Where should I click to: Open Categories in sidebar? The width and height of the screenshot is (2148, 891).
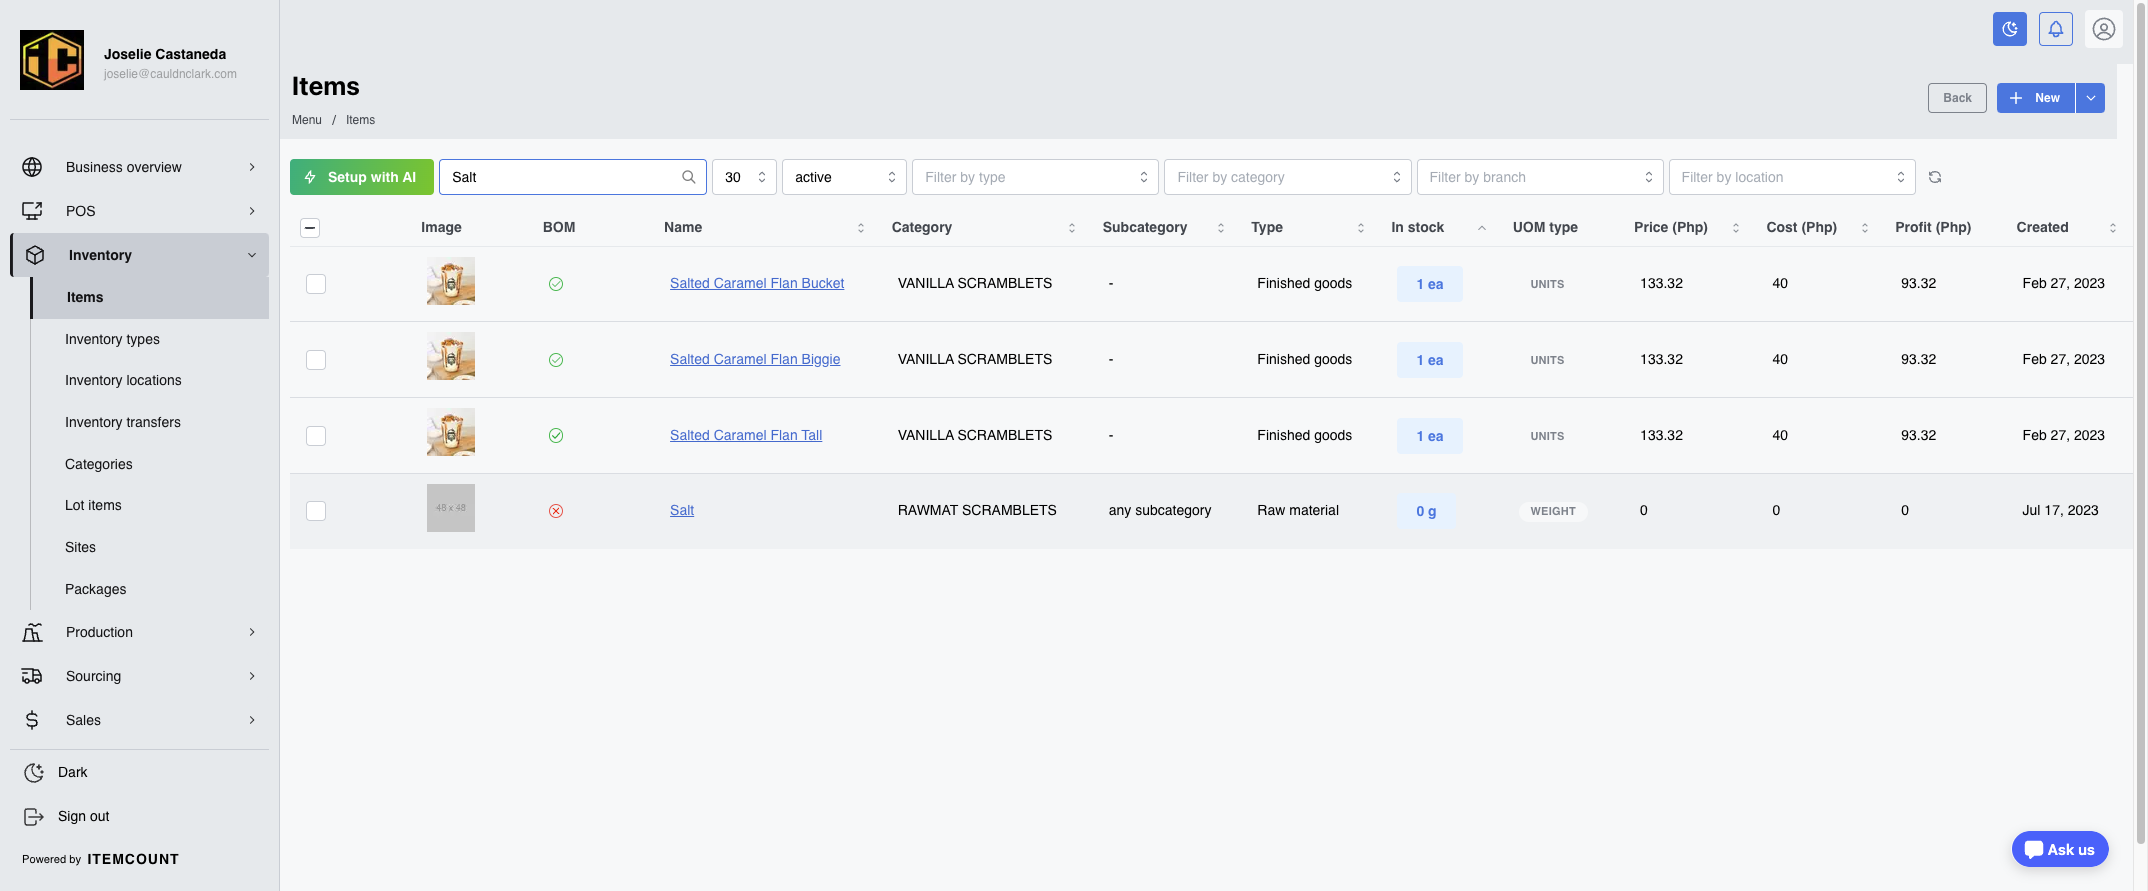(98, 464)
